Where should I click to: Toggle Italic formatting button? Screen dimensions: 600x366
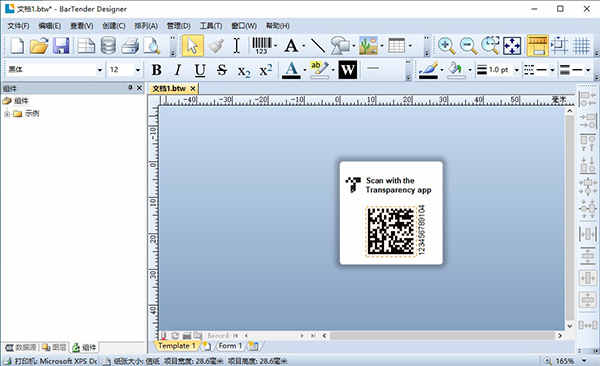coord(178,70)
